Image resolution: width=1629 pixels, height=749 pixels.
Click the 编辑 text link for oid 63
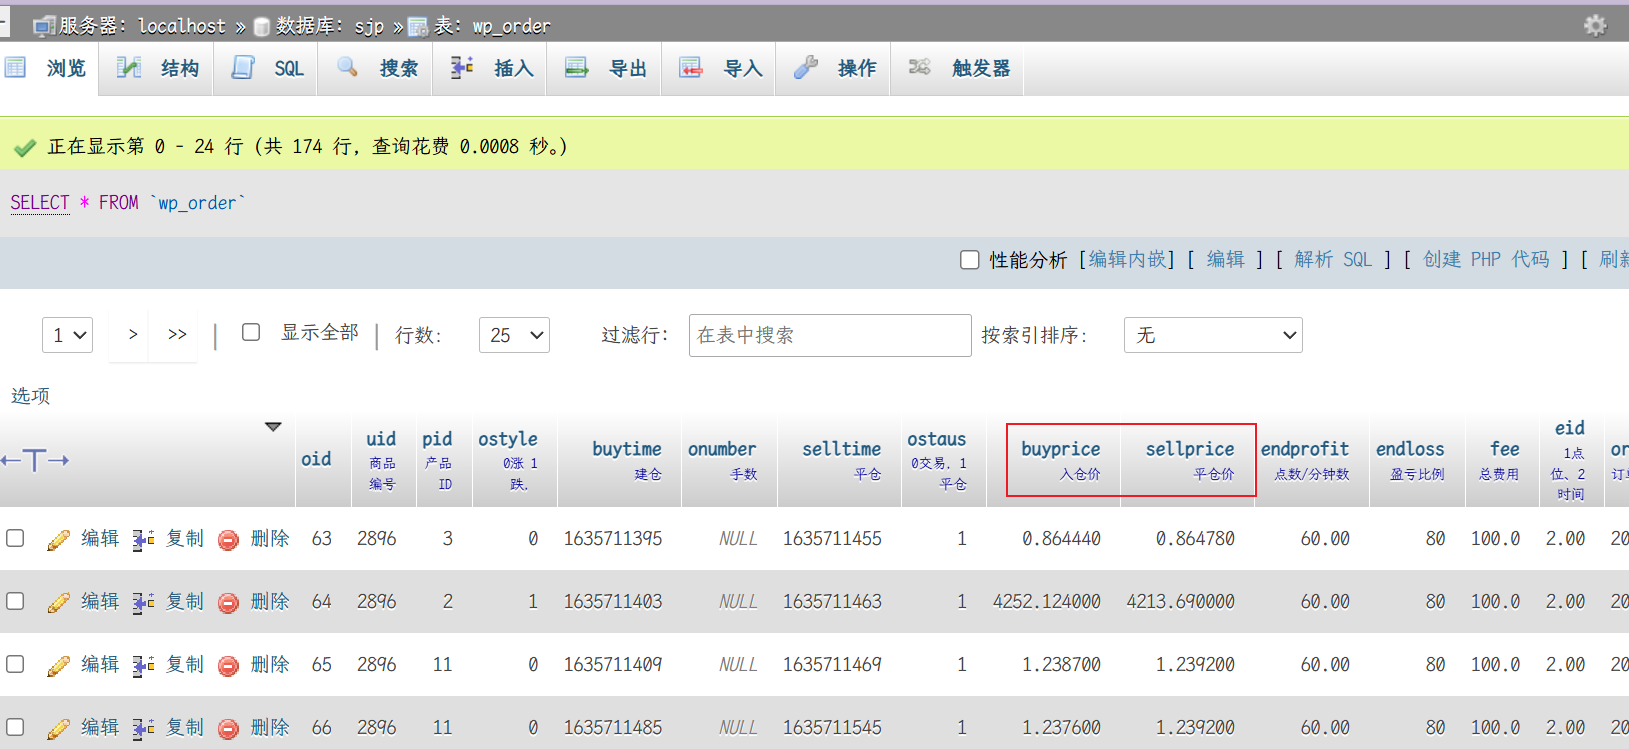tap(100, 538)
